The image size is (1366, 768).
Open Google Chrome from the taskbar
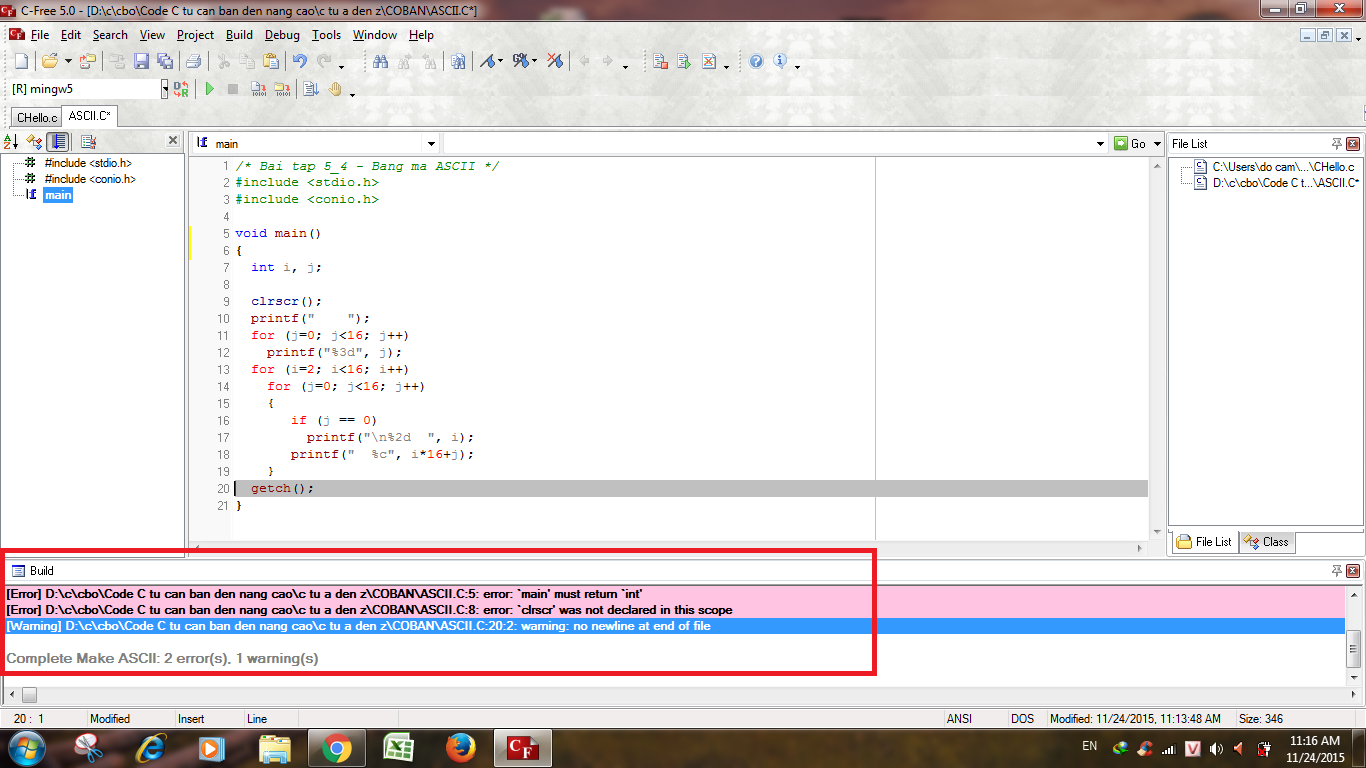(x=336, y=748)
